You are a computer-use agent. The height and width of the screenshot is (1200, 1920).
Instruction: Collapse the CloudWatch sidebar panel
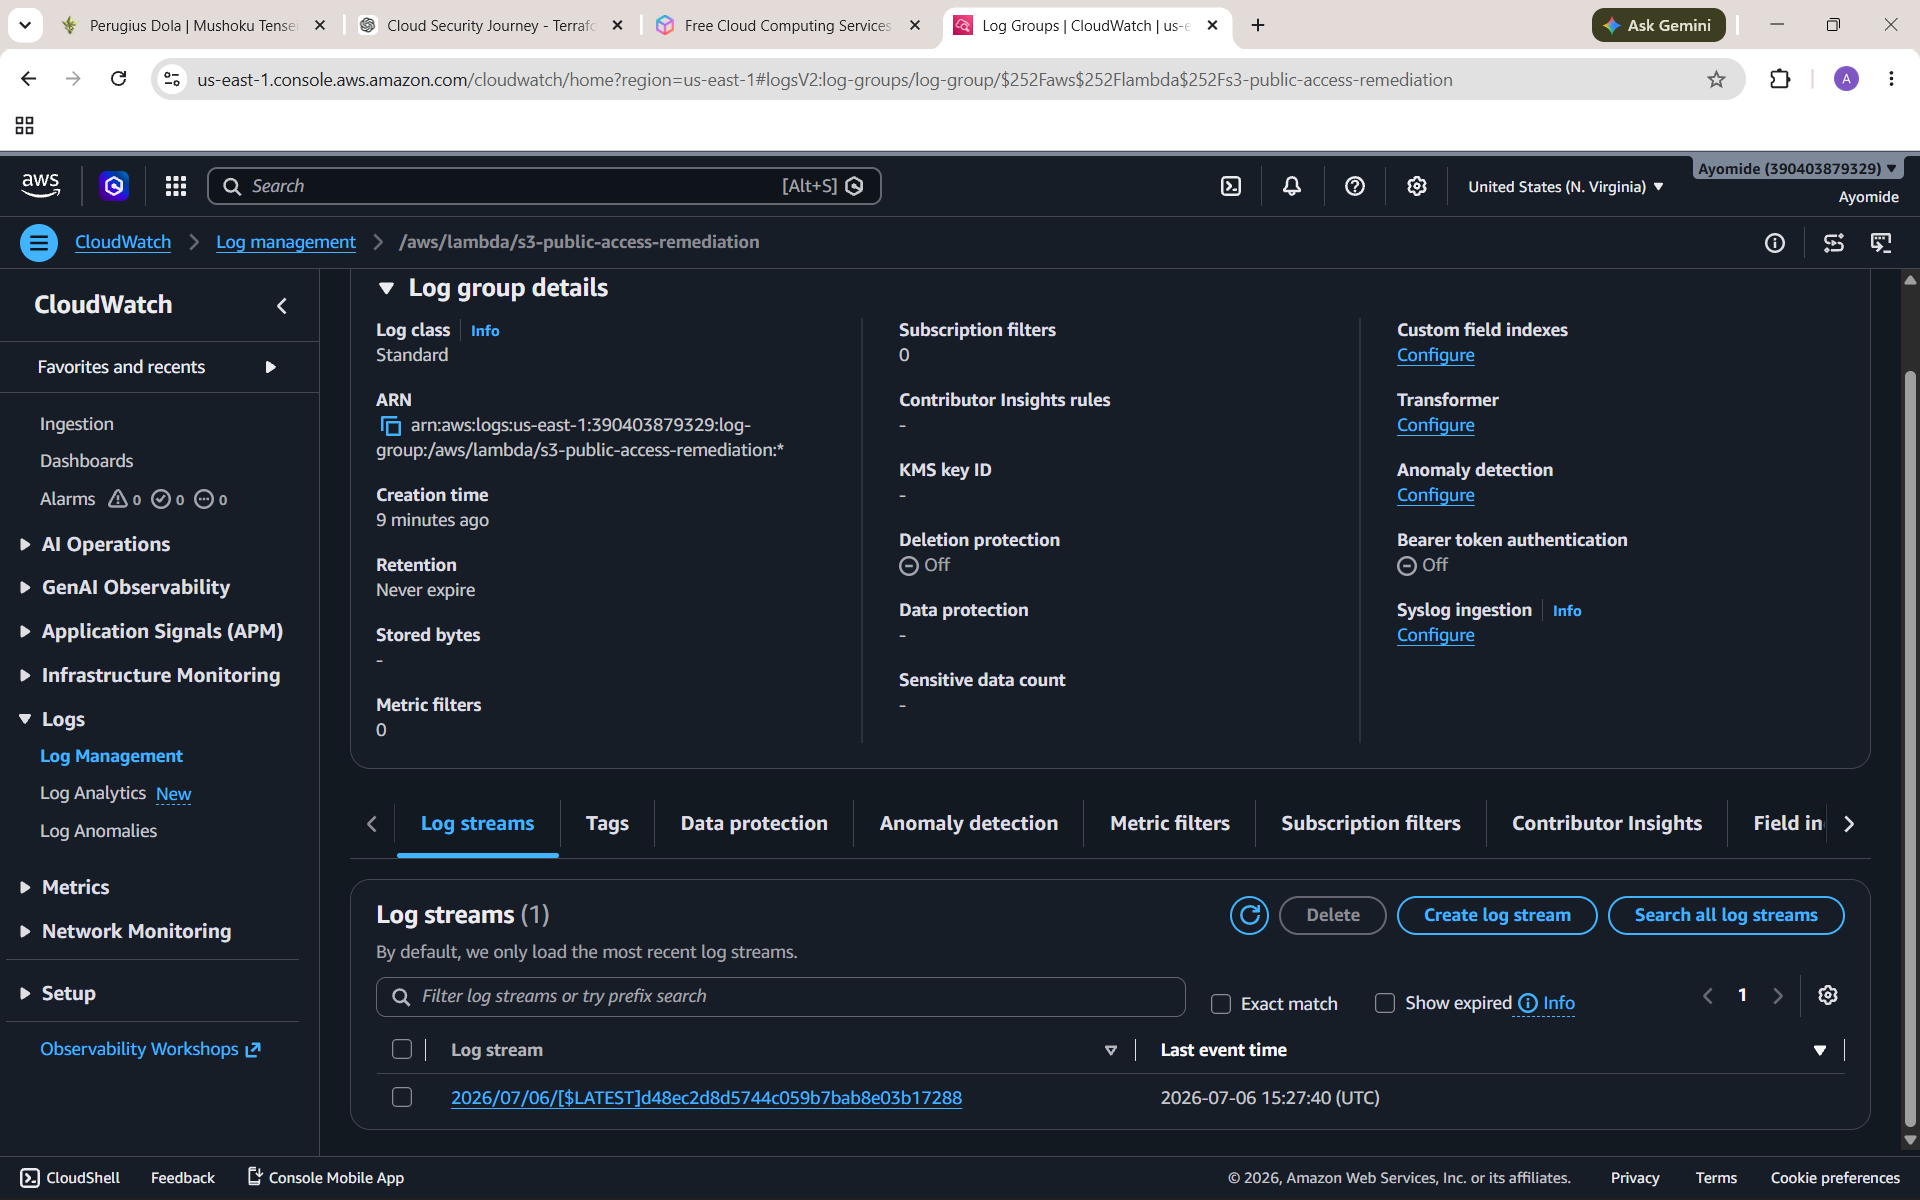tap(282, 306)
